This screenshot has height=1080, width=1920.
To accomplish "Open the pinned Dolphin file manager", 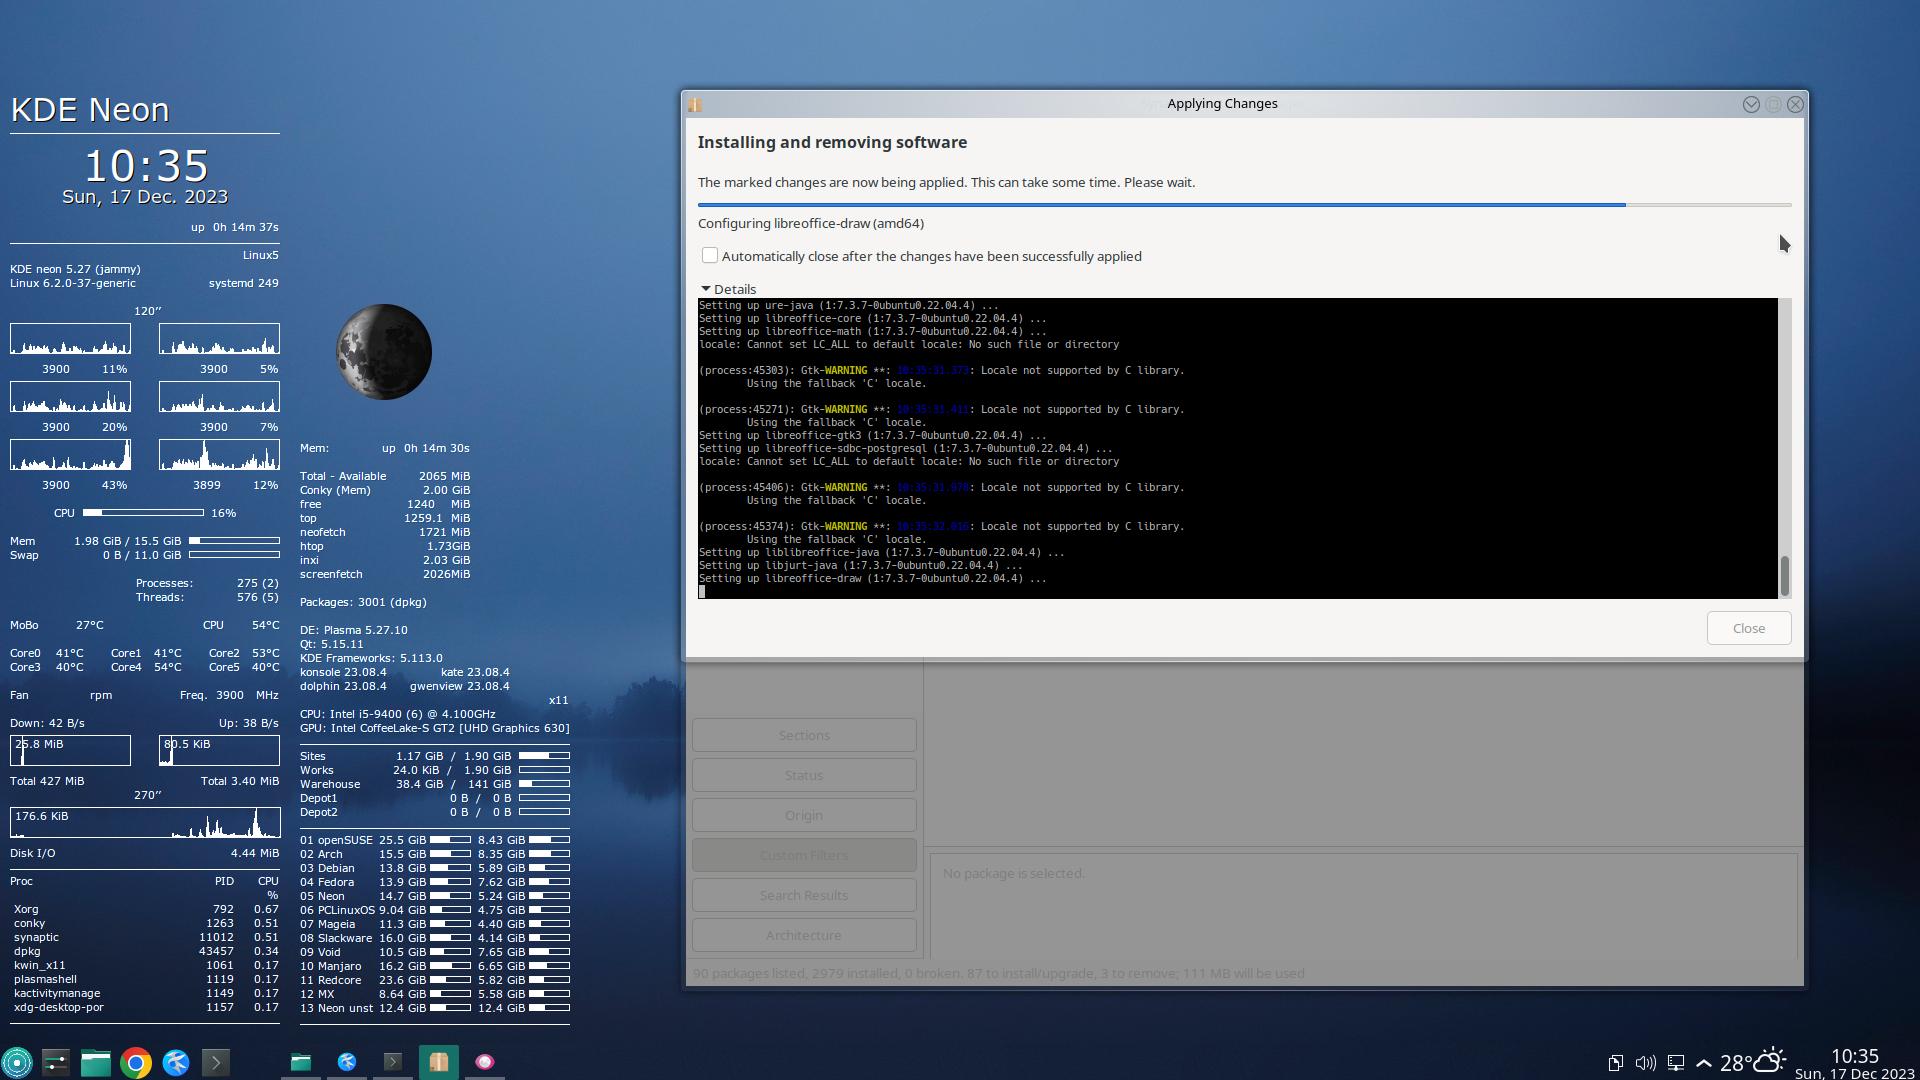I will [x=96, y=1062].
